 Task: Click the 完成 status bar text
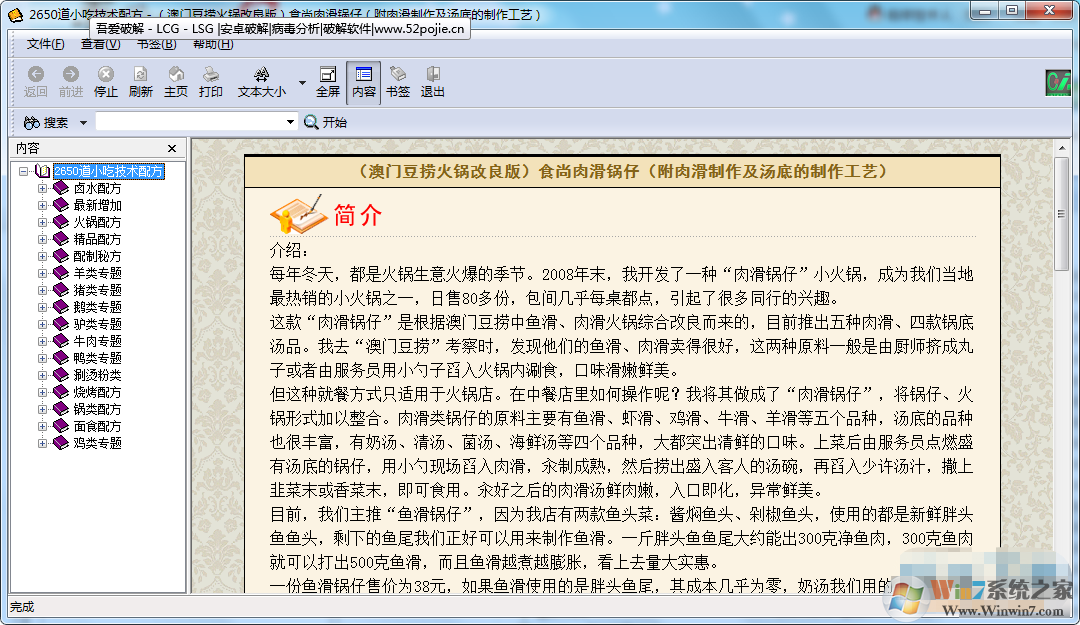tap(22, 607)
